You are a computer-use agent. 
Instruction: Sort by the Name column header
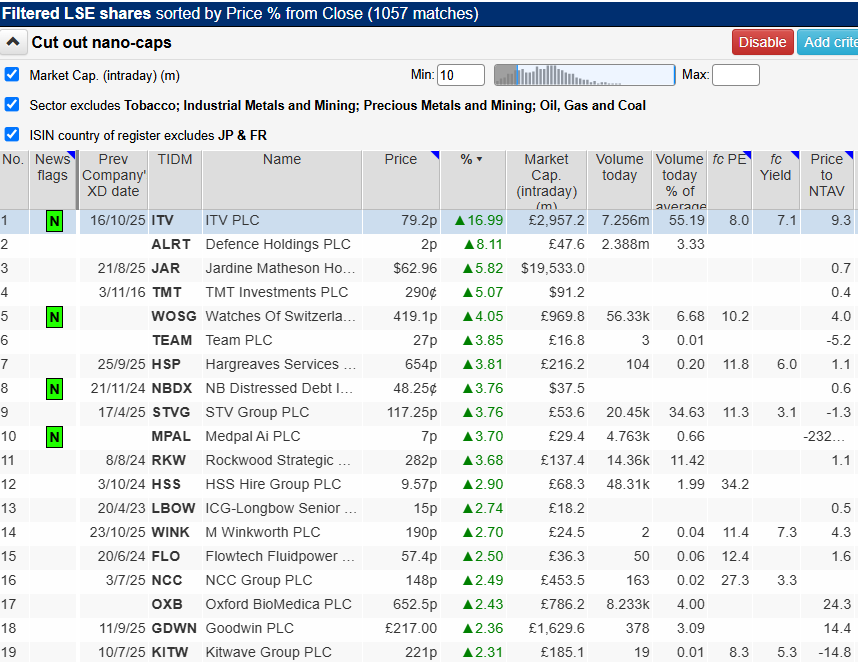(x=282, y=180)
